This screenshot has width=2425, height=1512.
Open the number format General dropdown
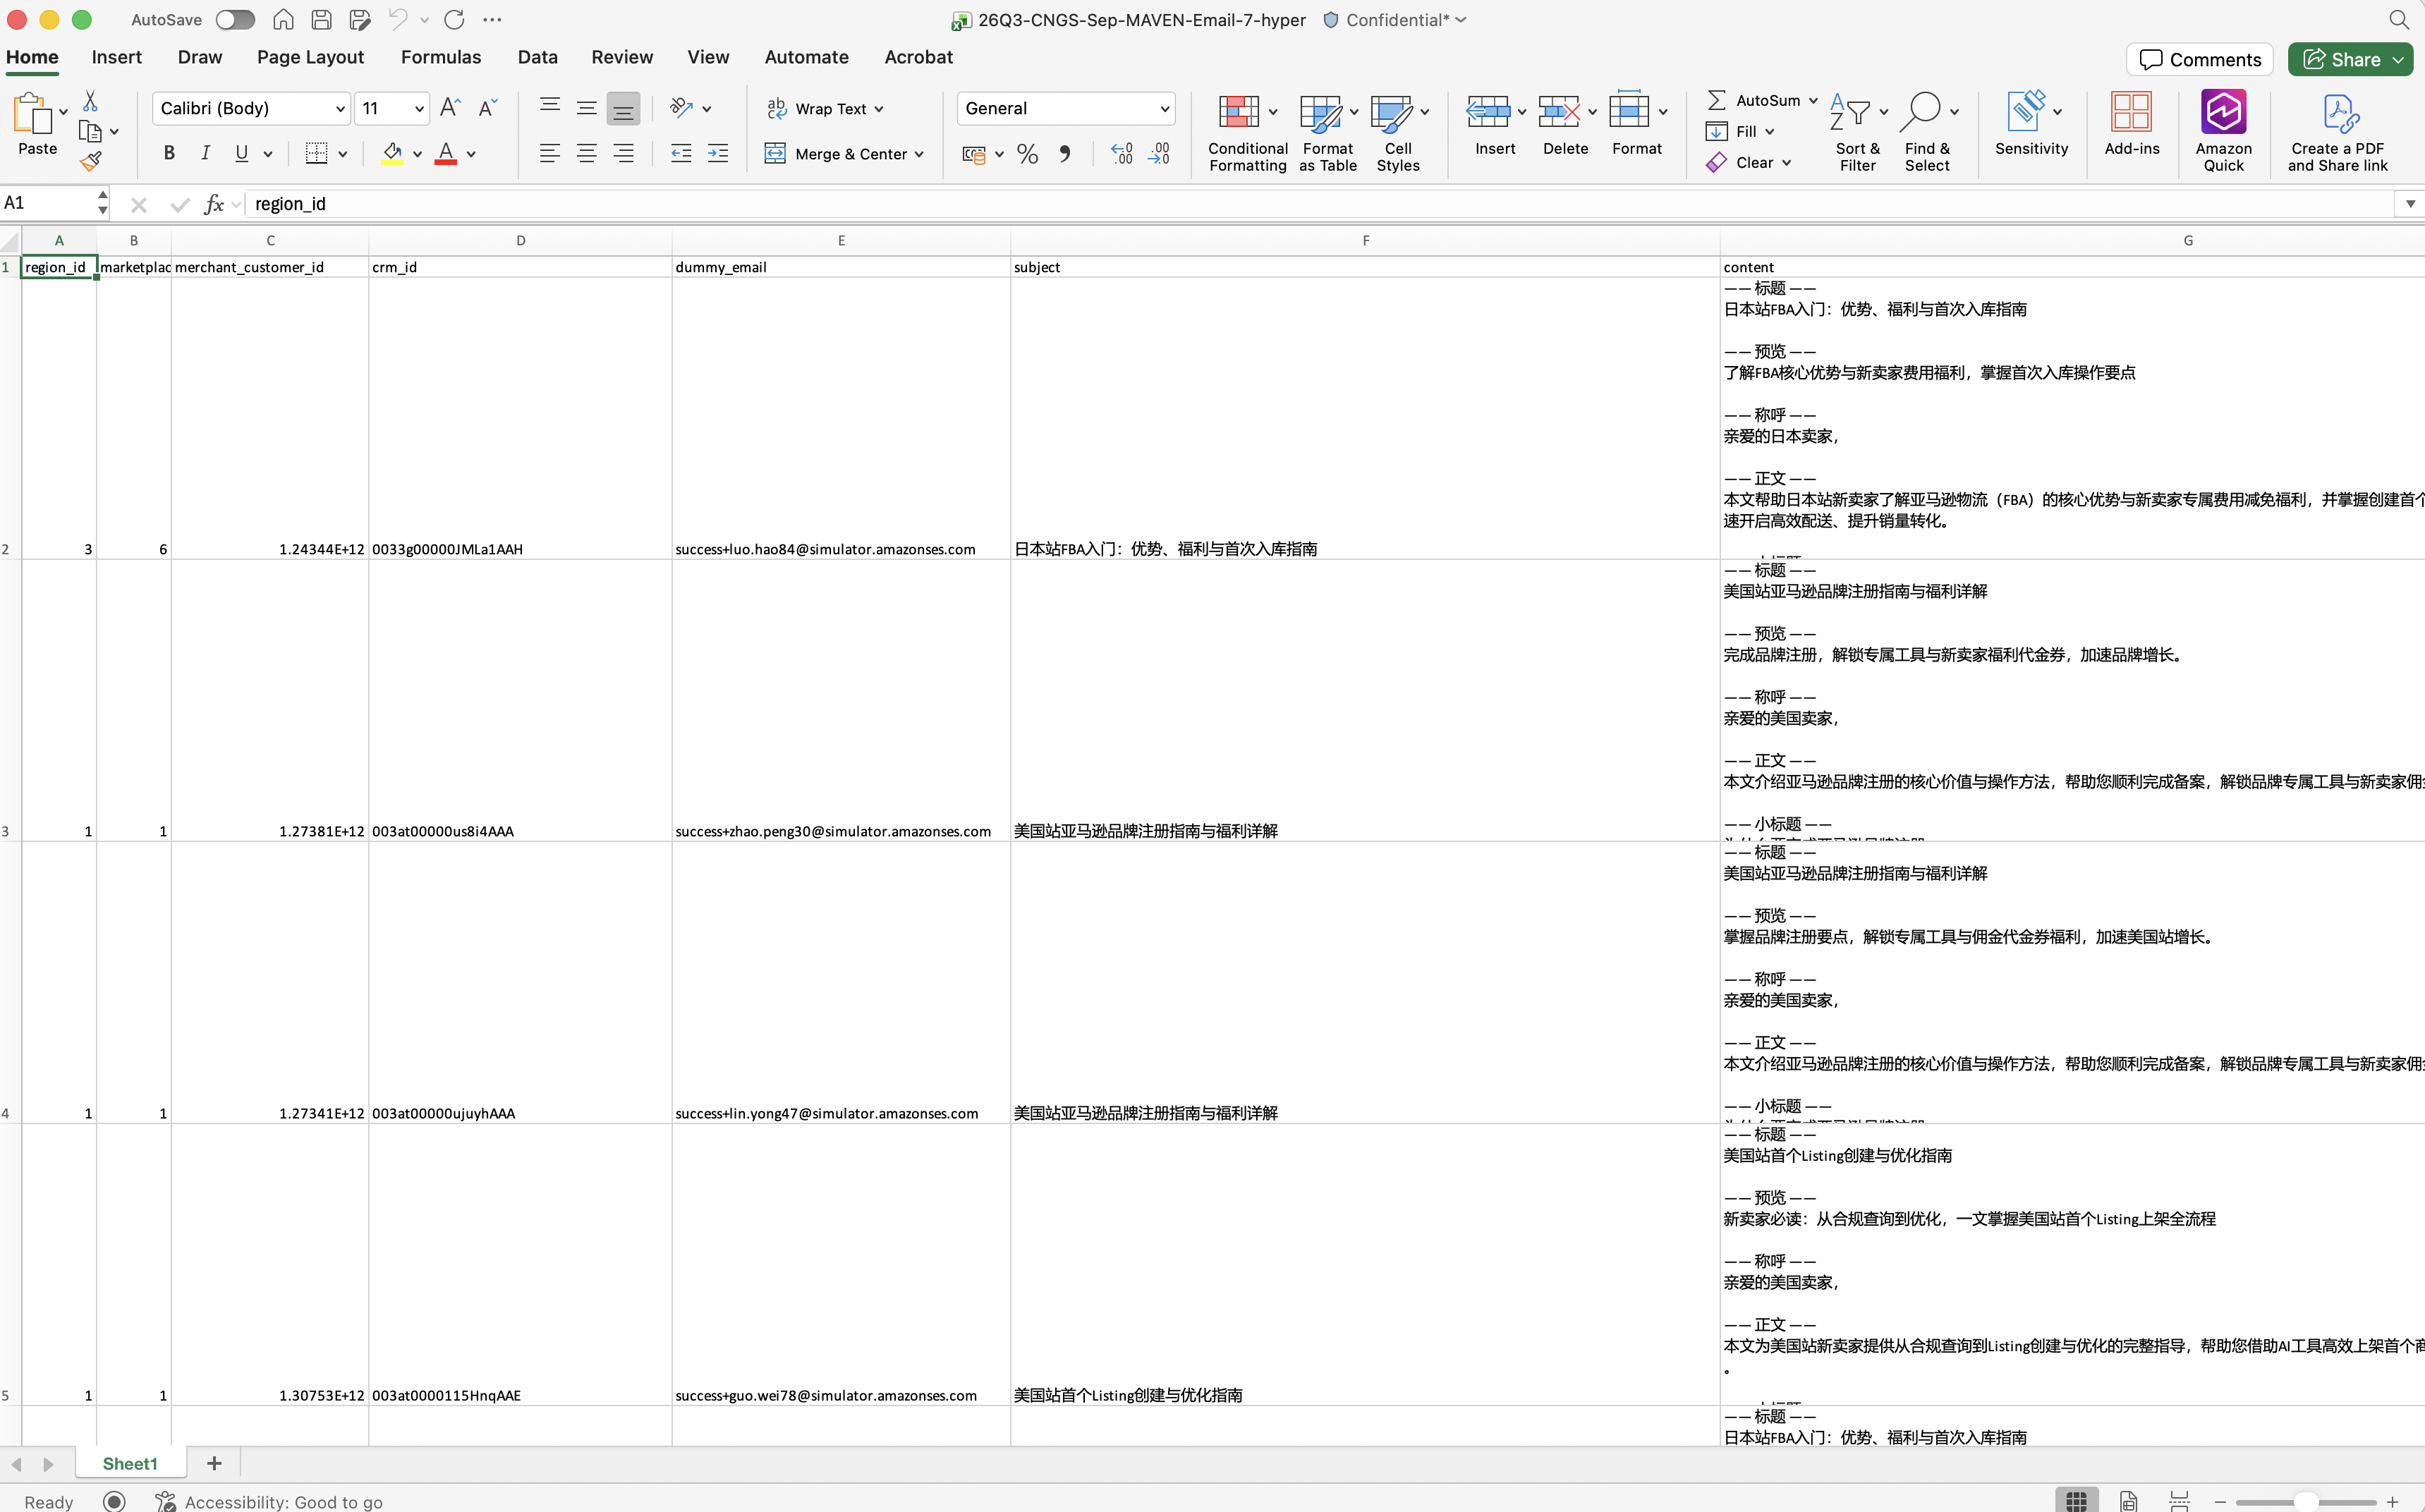click(x=1165, y=108)
